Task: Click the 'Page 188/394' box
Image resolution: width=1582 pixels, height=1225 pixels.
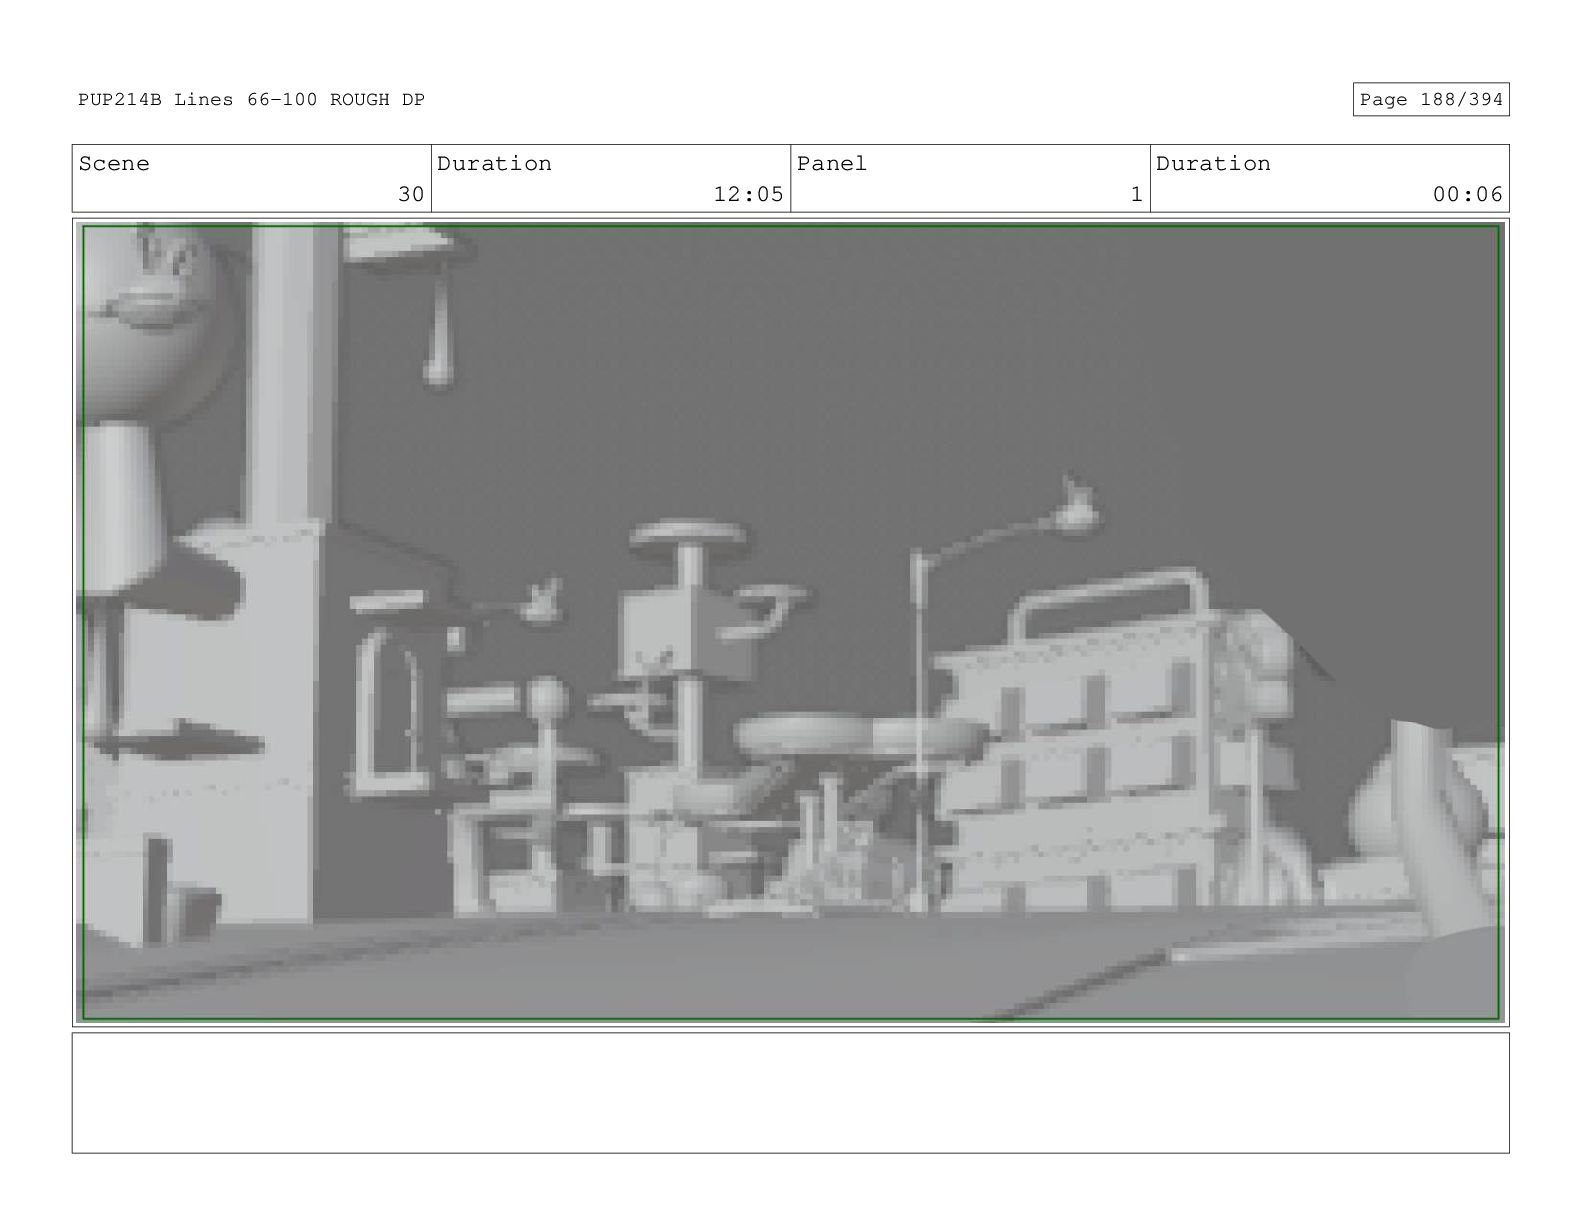Action: click(x=1430, y=100)
